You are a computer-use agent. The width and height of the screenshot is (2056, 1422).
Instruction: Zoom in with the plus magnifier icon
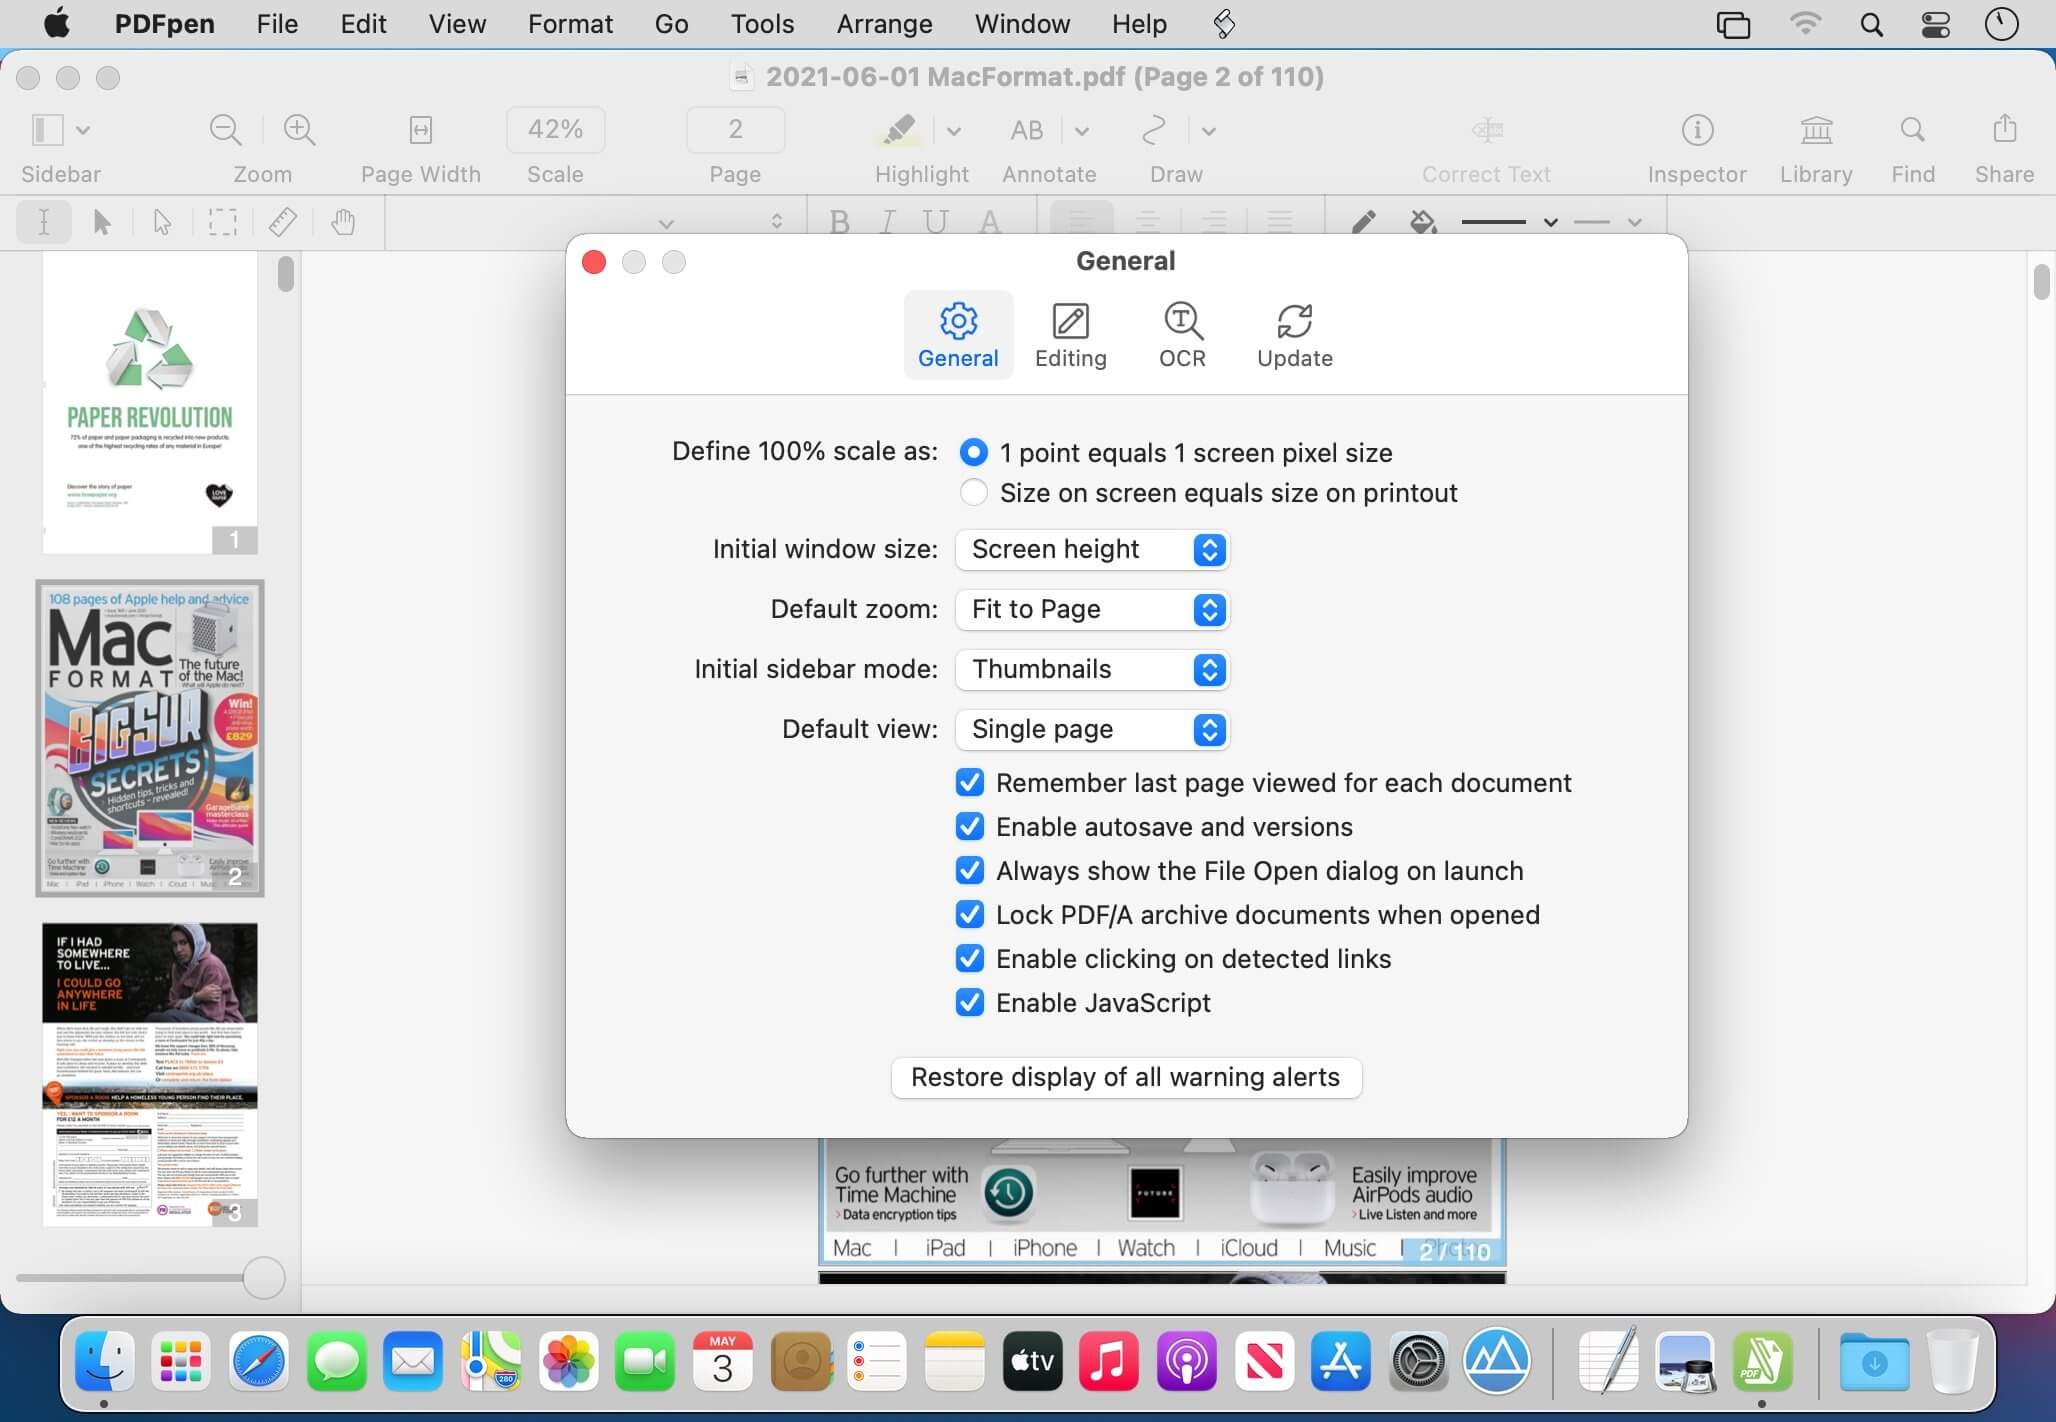tap(299, 130)
